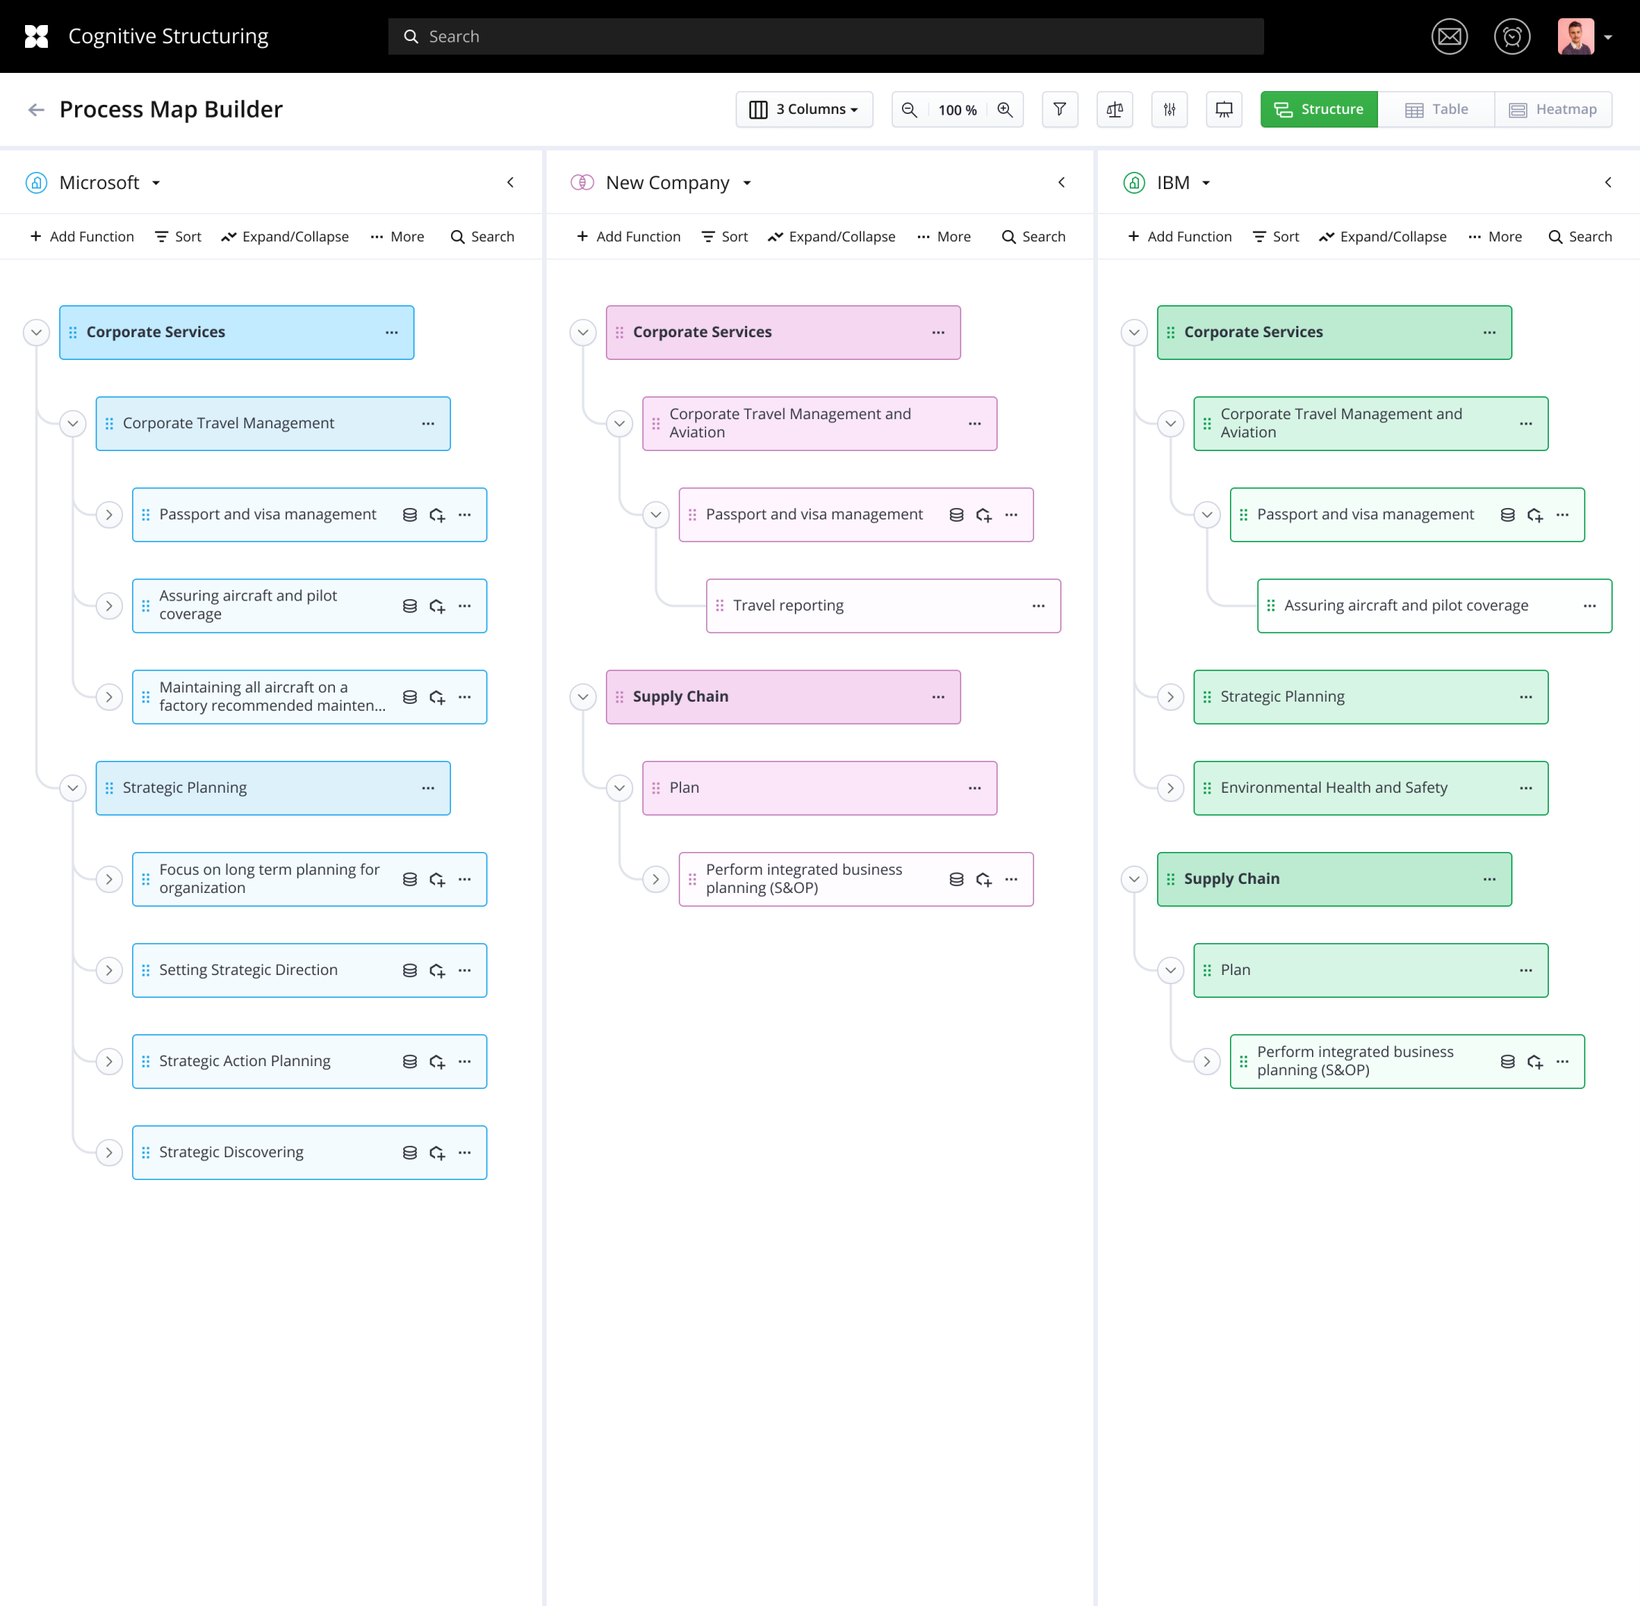Open More menu in IBM column
Image resolution: width=1640 pixels, height=1606 pixels.
click(x=1495, y=237)
